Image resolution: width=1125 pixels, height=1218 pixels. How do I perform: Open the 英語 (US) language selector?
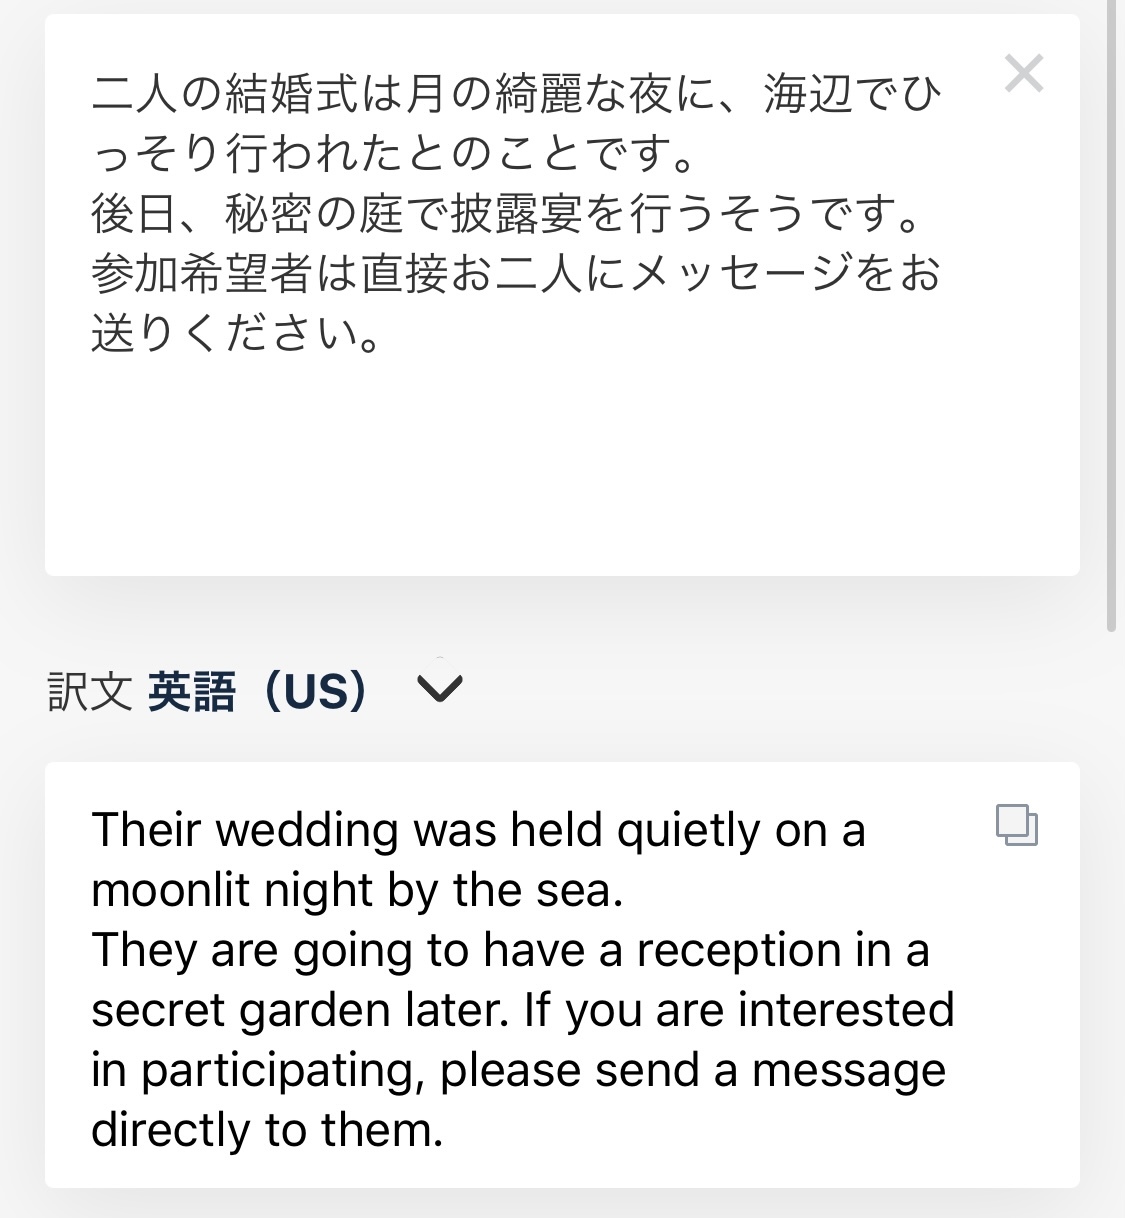(258, 692)
